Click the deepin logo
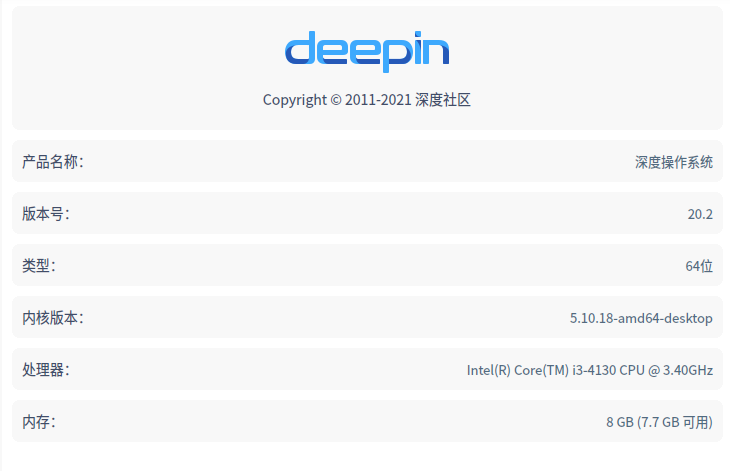Viewport: 730px width, 471px height. click(x=367, y=51)
